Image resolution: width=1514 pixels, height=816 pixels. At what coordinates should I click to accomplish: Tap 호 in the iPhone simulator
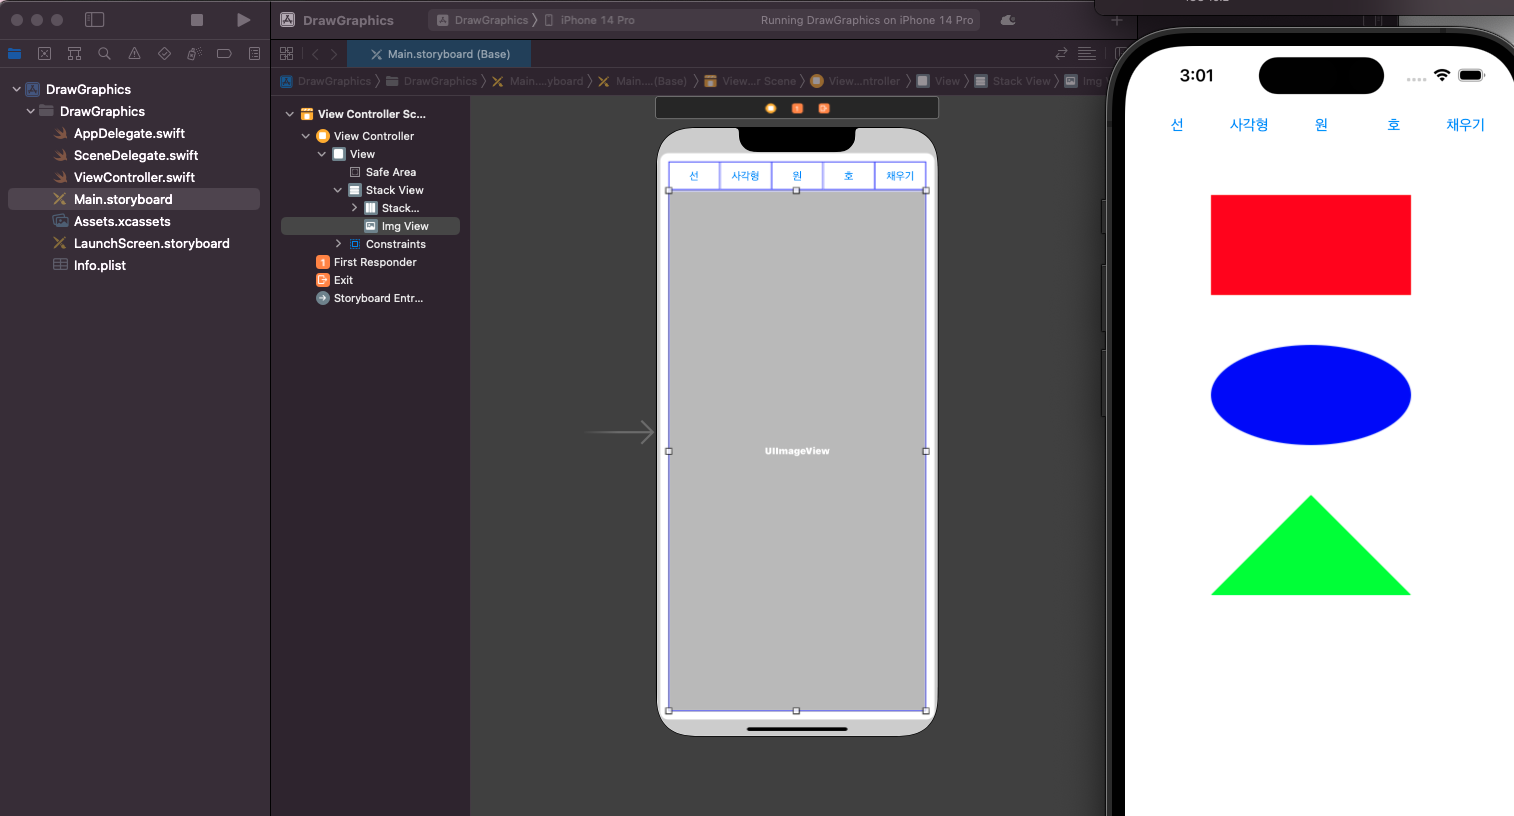tap(1393, 125)
